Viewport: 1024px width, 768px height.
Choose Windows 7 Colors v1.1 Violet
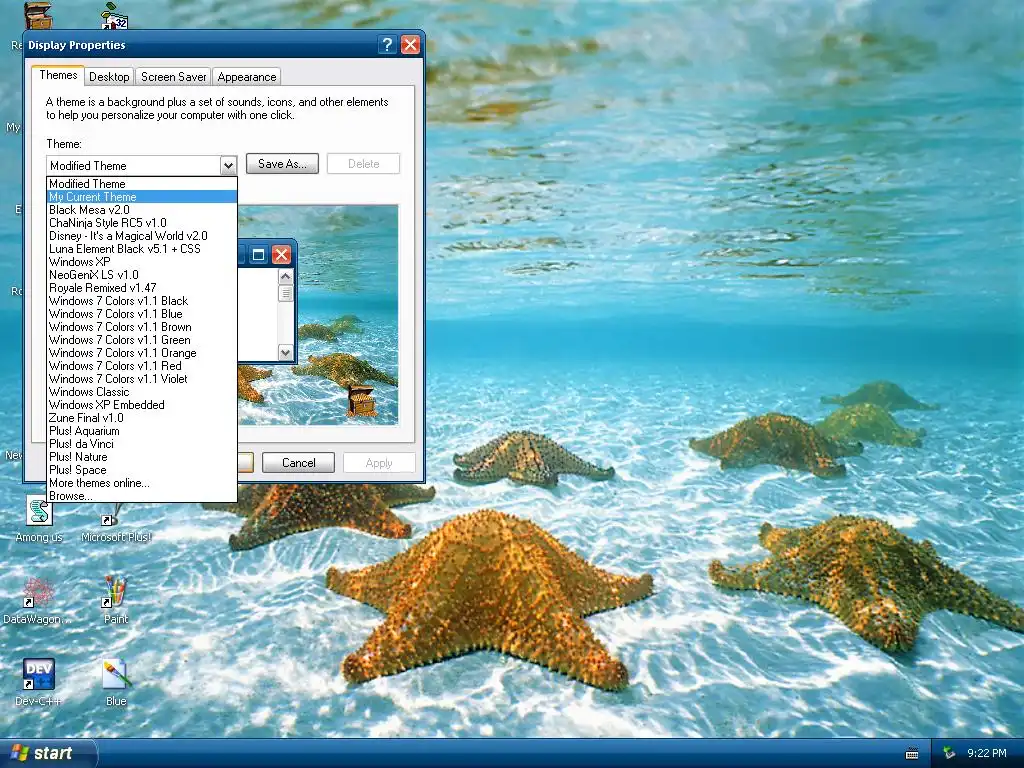coord(142,379)
